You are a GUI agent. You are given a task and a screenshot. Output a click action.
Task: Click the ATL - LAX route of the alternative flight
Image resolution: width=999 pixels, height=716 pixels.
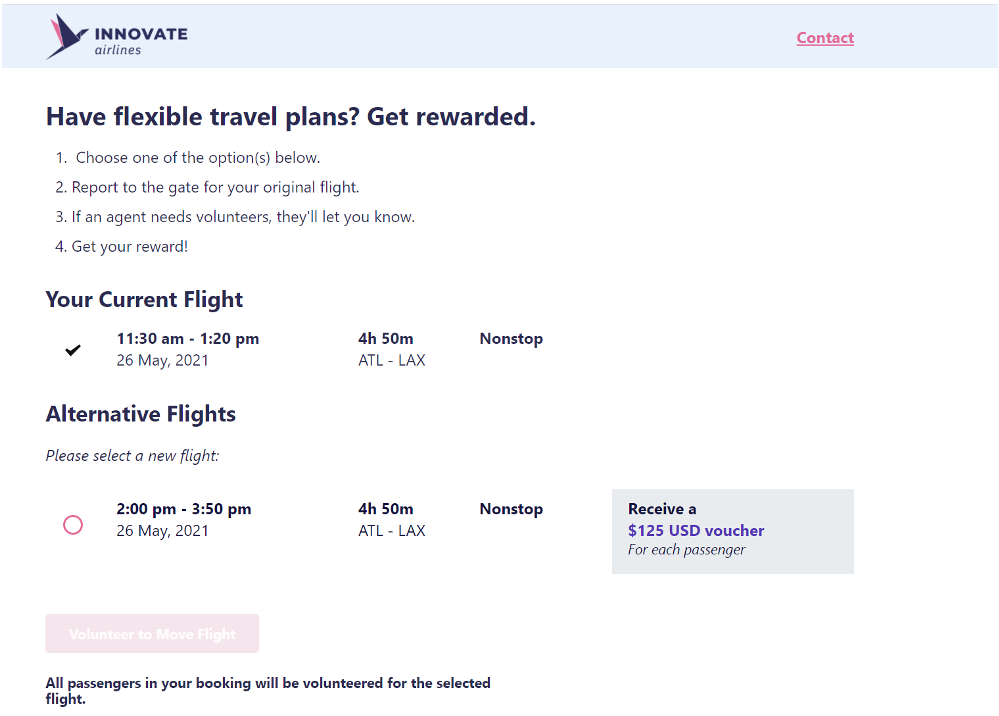[x=392, y=531]
